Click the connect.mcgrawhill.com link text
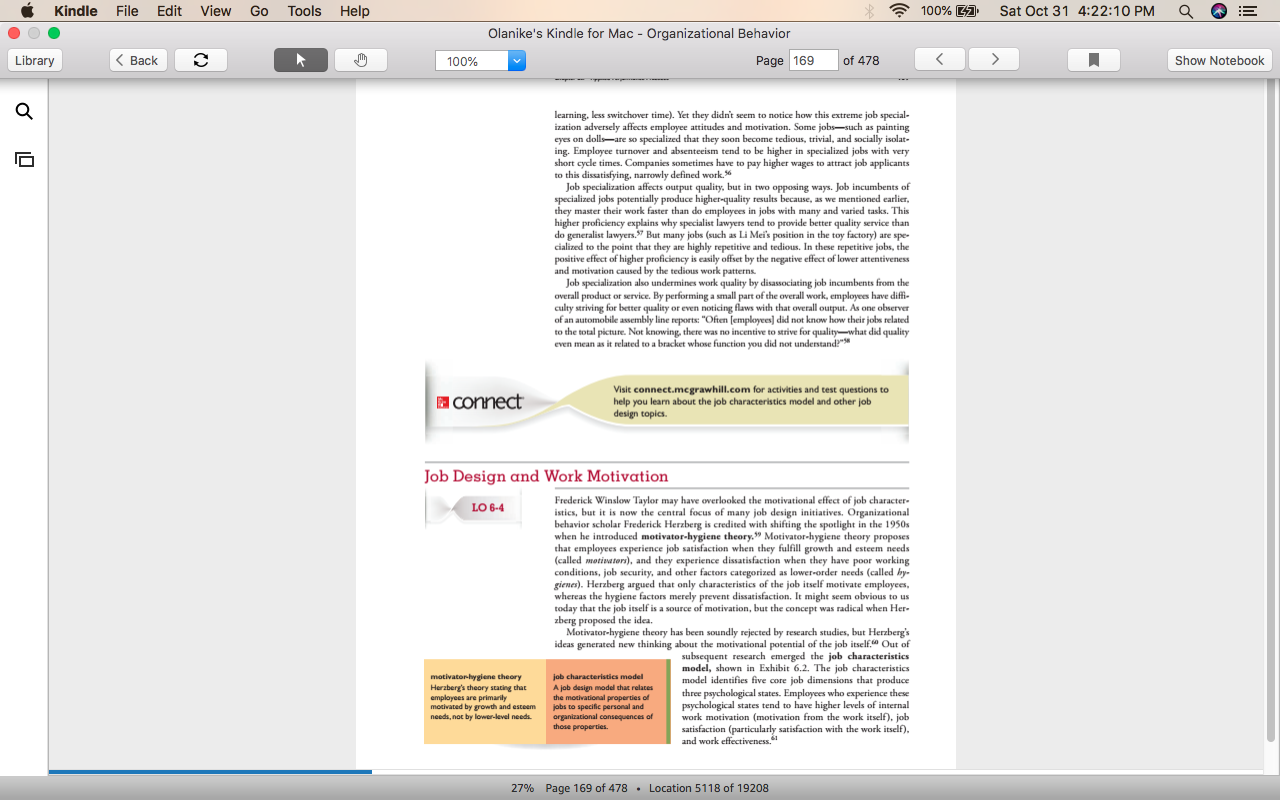The width and height of the screenshot is (1280, 800). (x=691, y=389)
